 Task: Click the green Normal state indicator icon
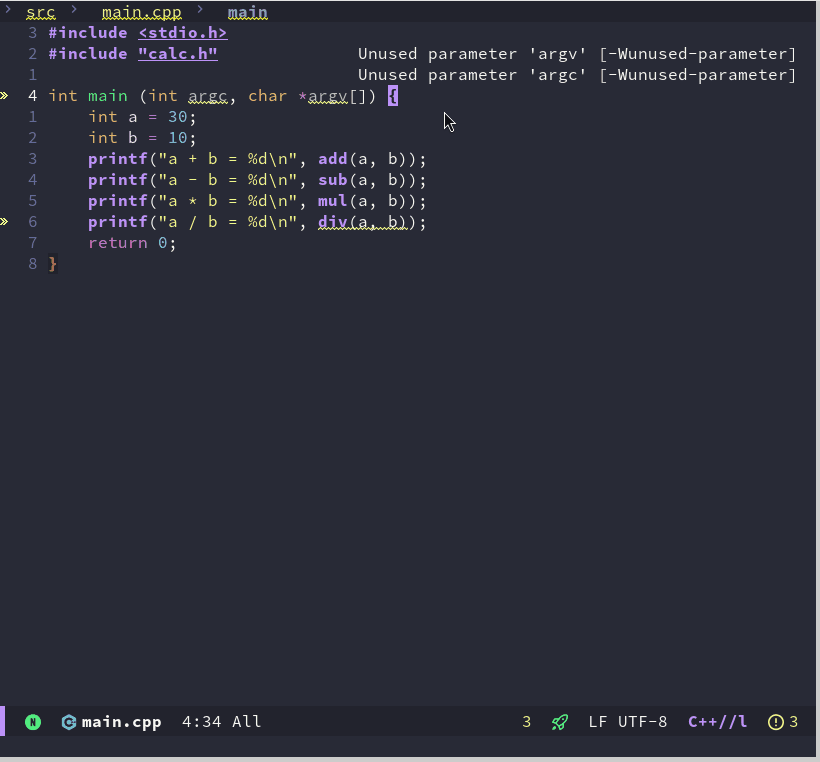(x=33, y=722)
